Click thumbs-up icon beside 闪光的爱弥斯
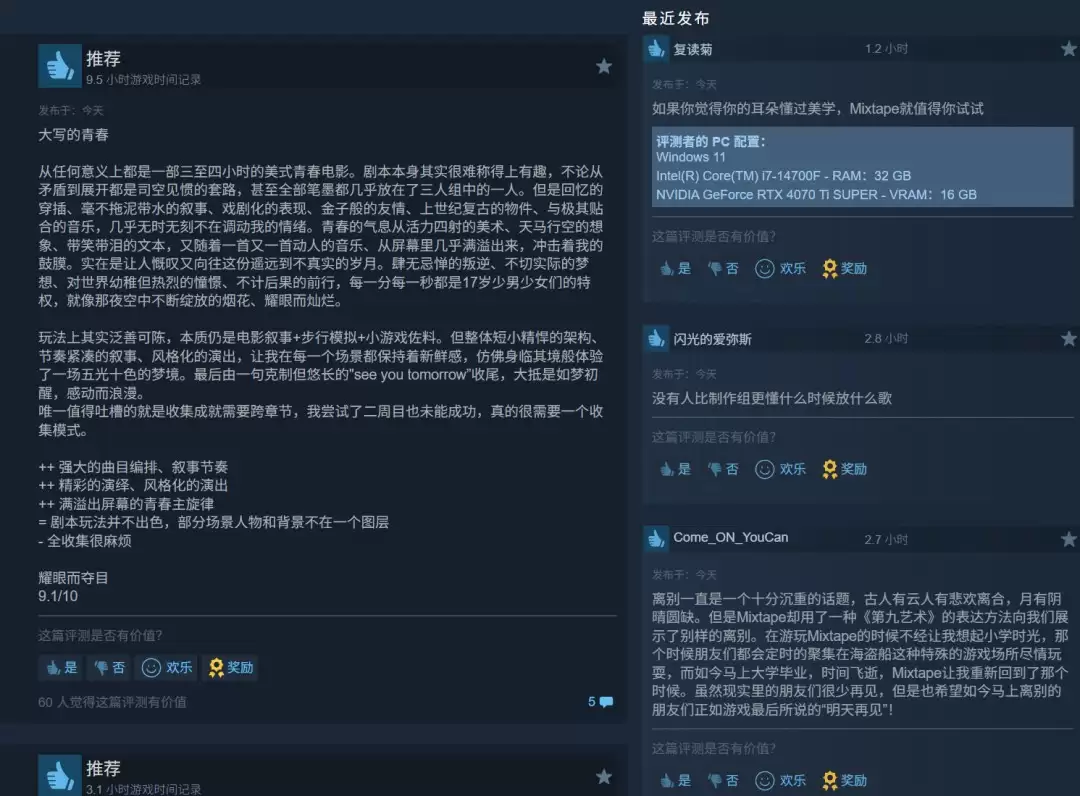 pos(656,339)
